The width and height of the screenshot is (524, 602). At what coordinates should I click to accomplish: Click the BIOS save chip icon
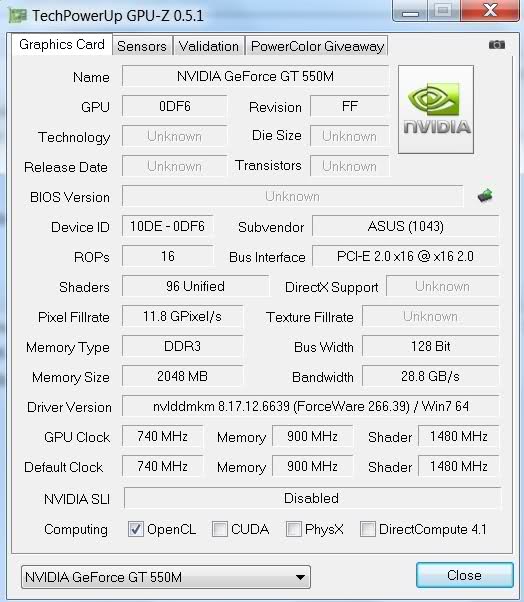[x=485, y=196]
